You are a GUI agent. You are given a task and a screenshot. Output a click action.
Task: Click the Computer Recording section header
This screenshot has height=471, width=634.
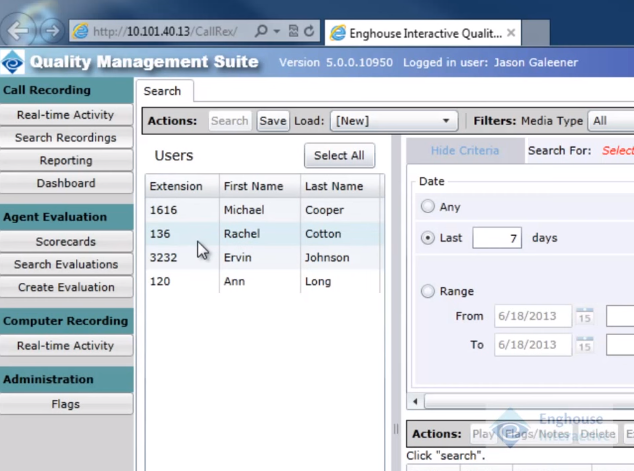coord(66,321)
